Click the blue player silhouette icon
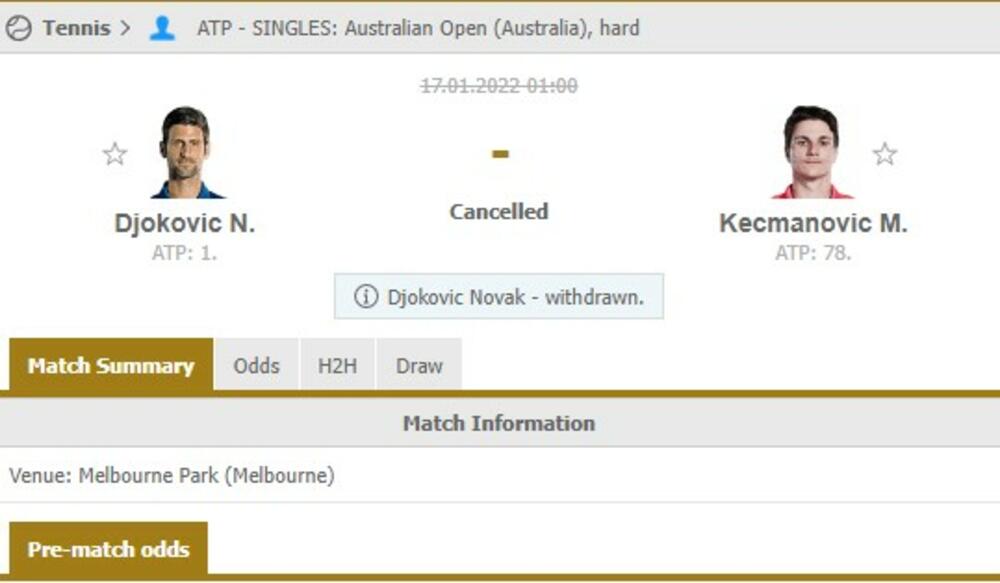1000x583 pixels. tap(162, 28)
